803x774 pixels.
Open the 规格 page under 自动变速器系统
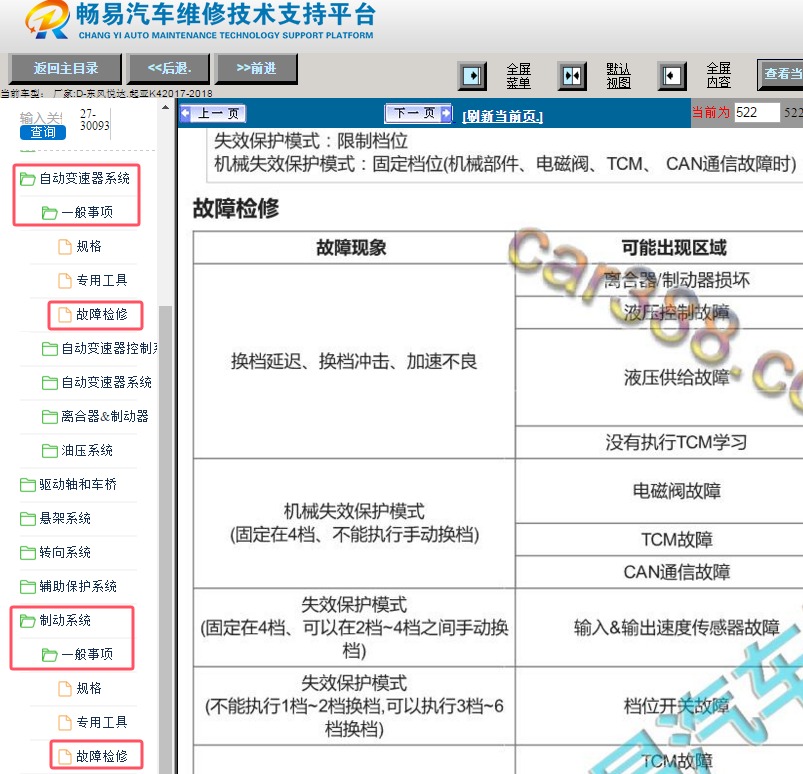89,246
